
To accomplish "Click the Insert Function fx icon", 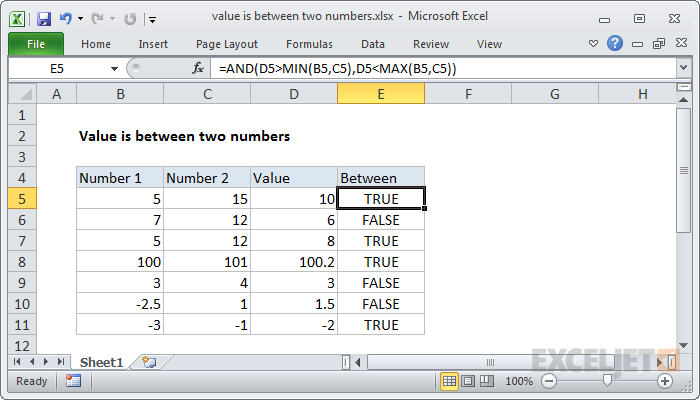I will pyautogui.click(x=198, y=68).
